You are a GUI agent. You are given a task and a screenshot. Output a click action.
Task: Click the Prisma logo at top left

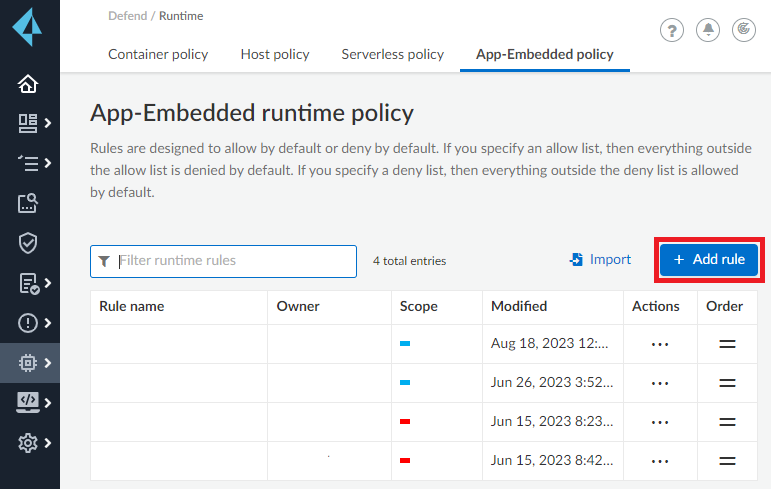pyautogui.click(x=28, y=27)
